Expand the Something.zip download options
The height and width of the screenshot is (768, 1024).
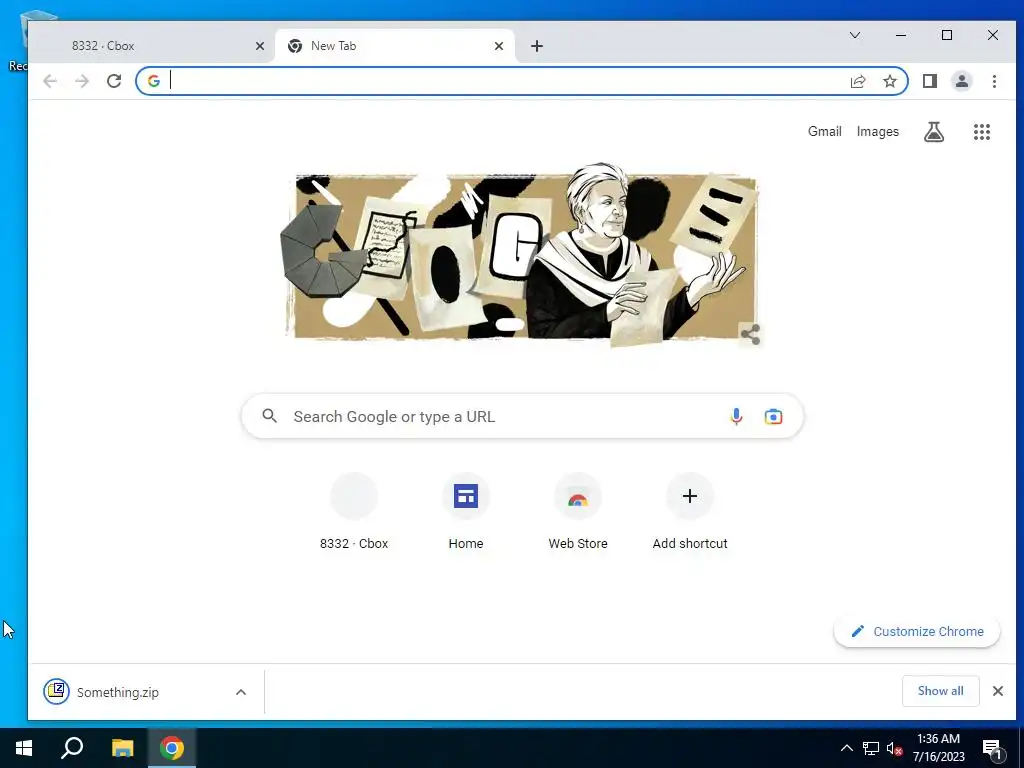[x=241, y=692]
